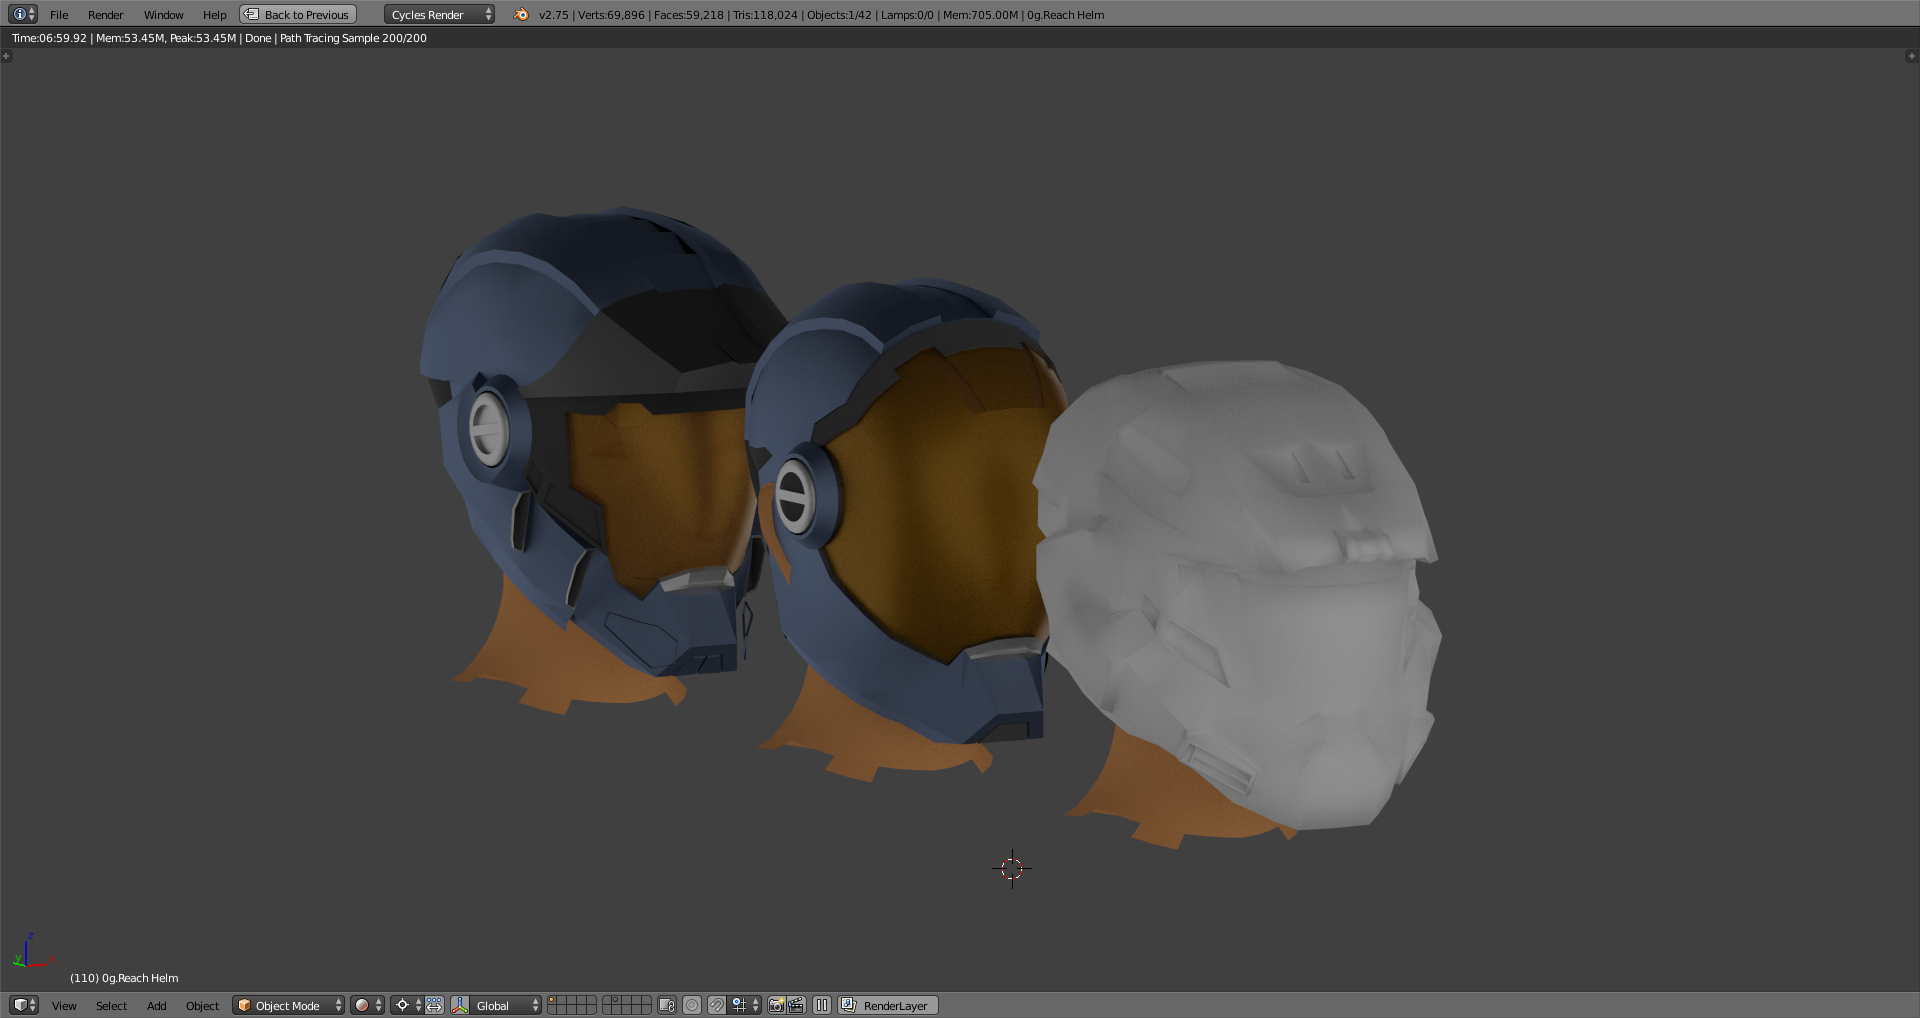Toggle snap during transform
Viewport: 1920px width, 1018px height.
(x=717, y=1005)
